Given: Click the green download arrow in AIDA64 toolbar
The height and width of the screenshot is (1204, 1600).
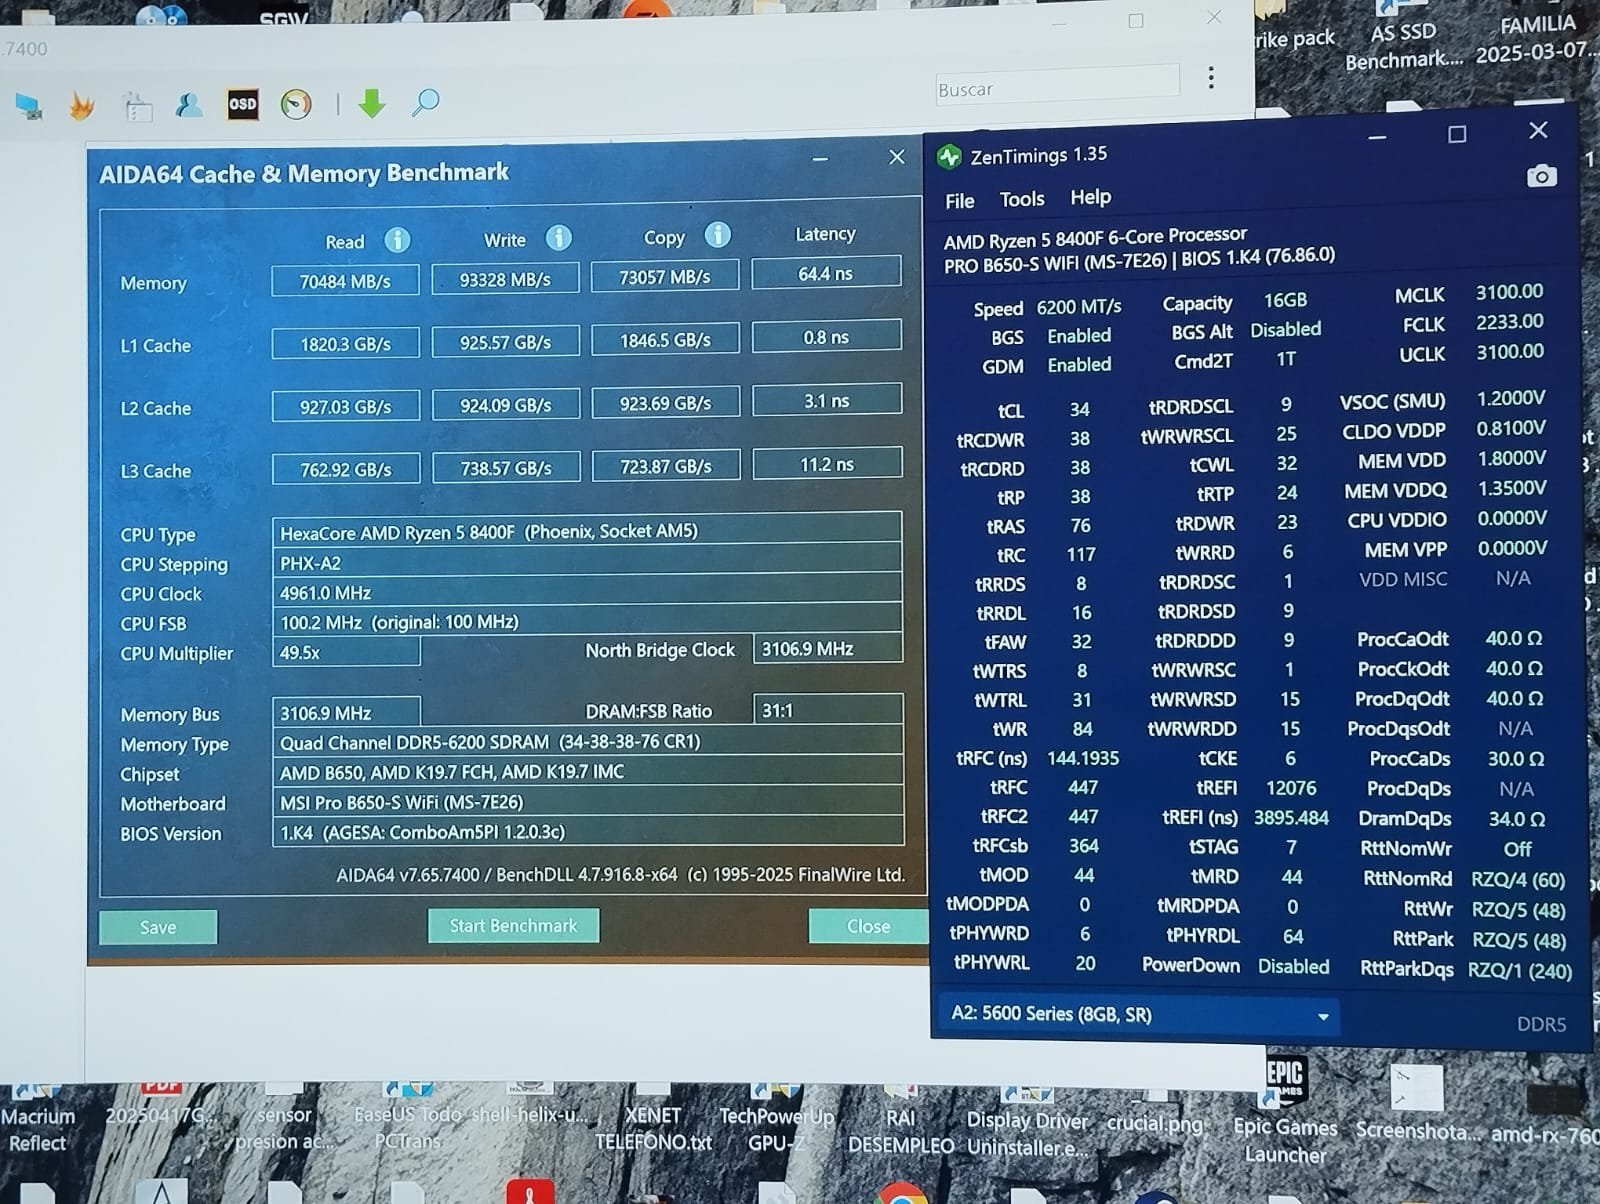Looking at the screenshot, I should coord(372,103).
